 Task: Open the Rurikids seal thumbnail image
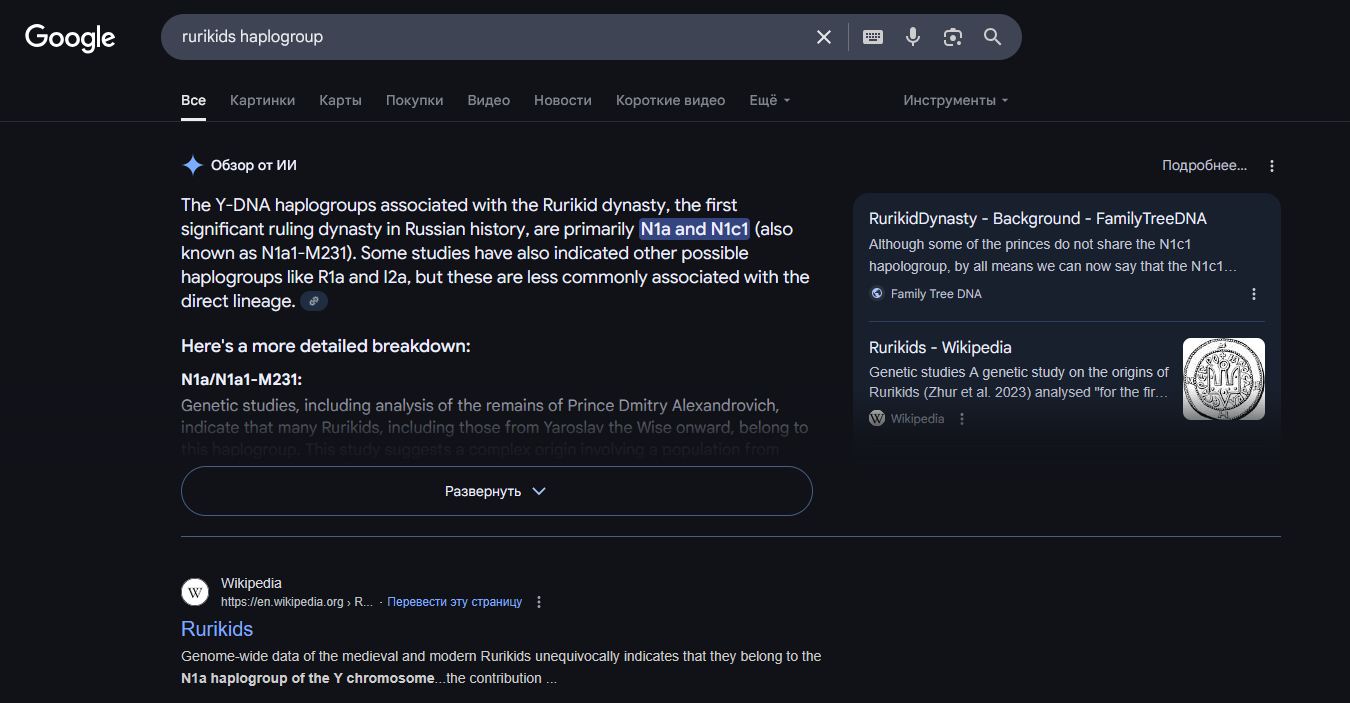[x=1224, y=379]
